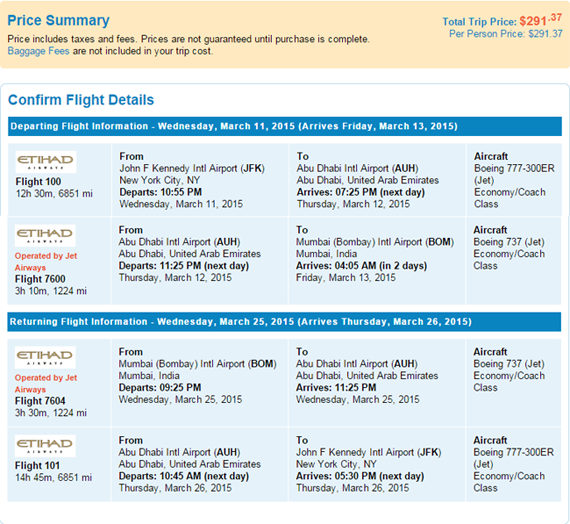This screenshot has height=524, width=570.
Task: Click the Flight 100 label
Action: [38, 181]
